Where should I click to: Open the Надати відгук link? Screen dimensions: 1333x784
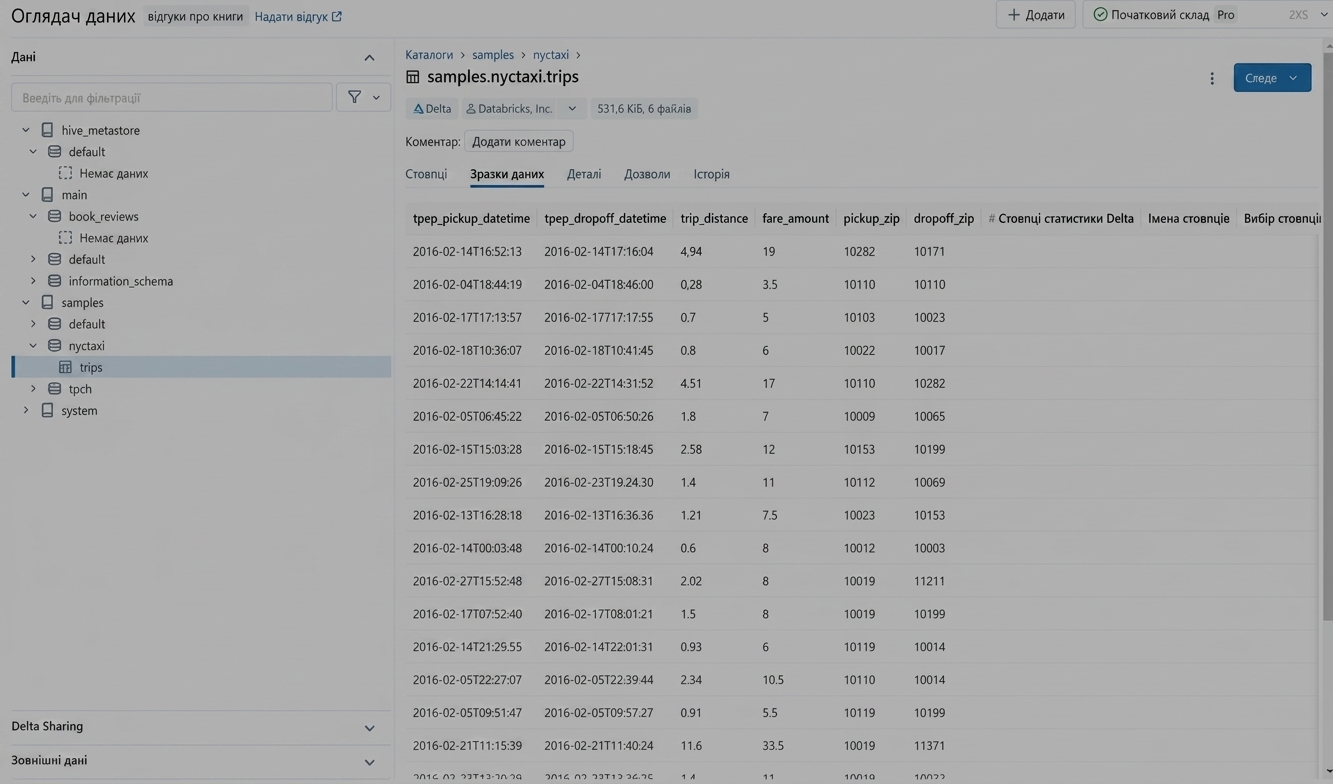click(x=298, y=16)
